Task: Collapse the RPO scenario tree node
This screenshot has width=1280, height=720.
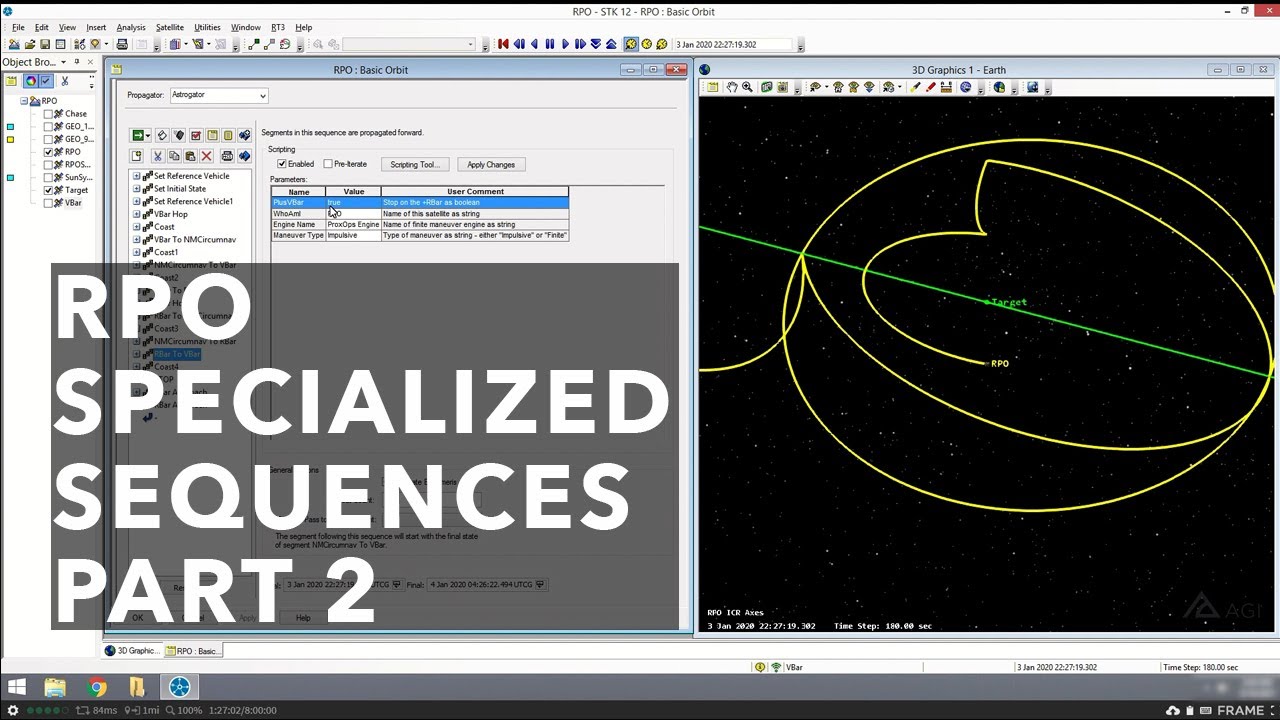Action: [23, 101]
